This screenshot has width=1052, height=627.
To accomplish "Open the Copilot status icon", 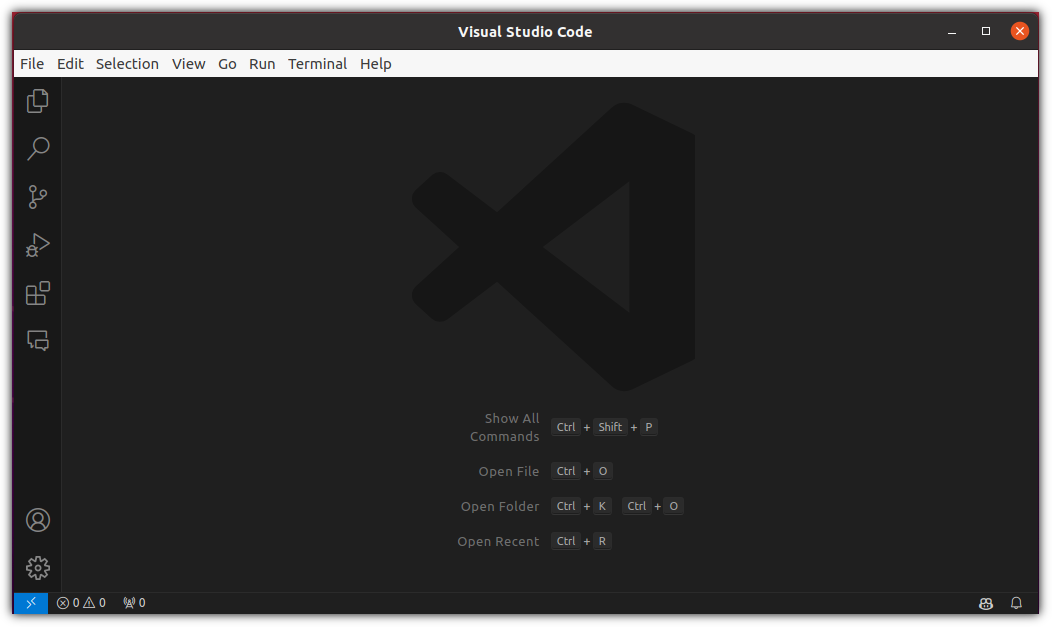I will point(986,604).
